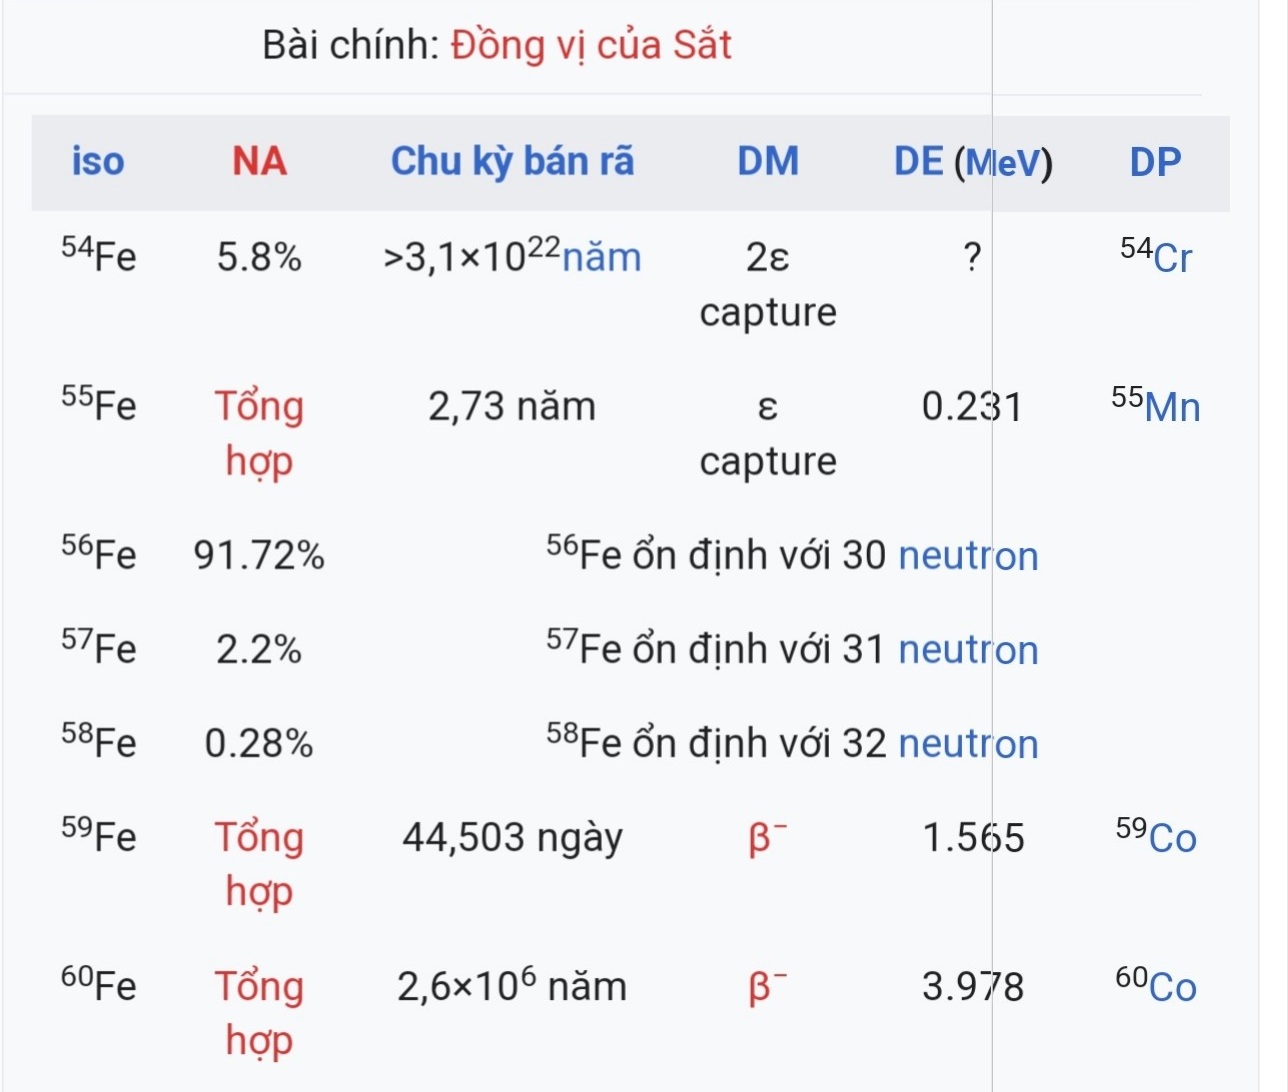
Task: Click the DP column header link
Action: [1155, 162]
